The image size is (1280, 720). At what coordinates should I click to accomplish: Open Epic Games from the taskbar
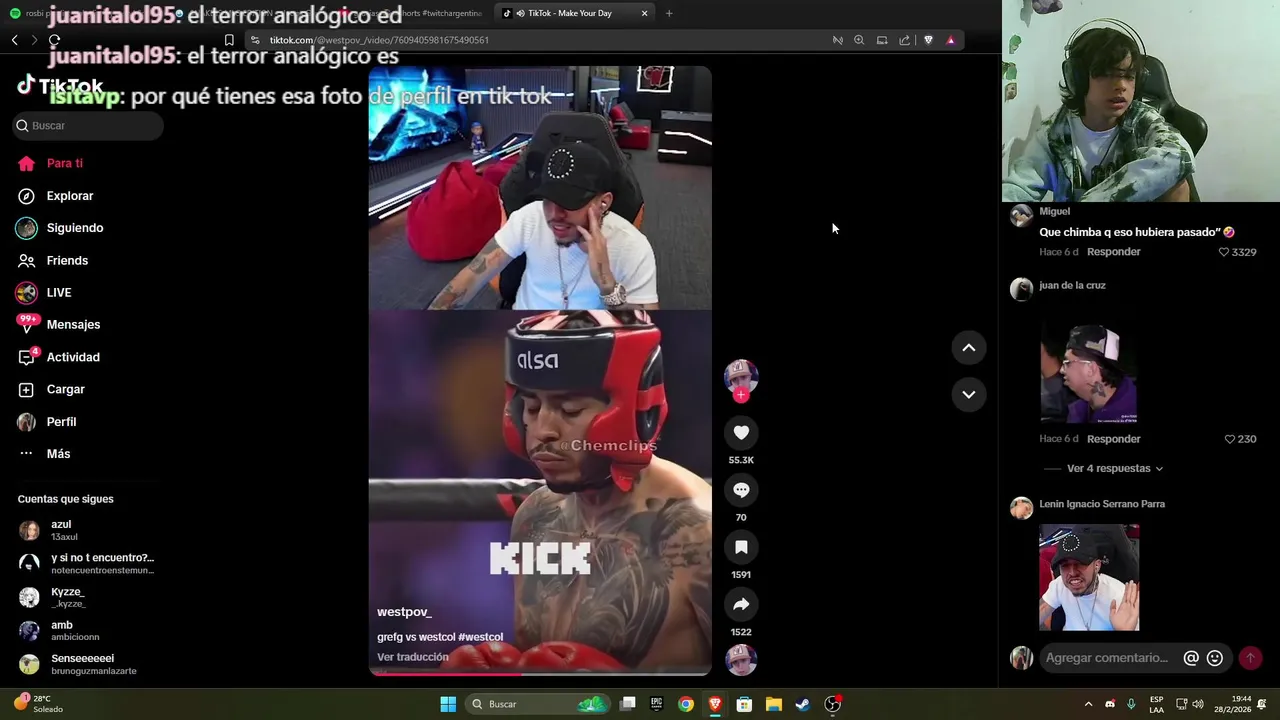pyautogui.click(x=657, y=704)
